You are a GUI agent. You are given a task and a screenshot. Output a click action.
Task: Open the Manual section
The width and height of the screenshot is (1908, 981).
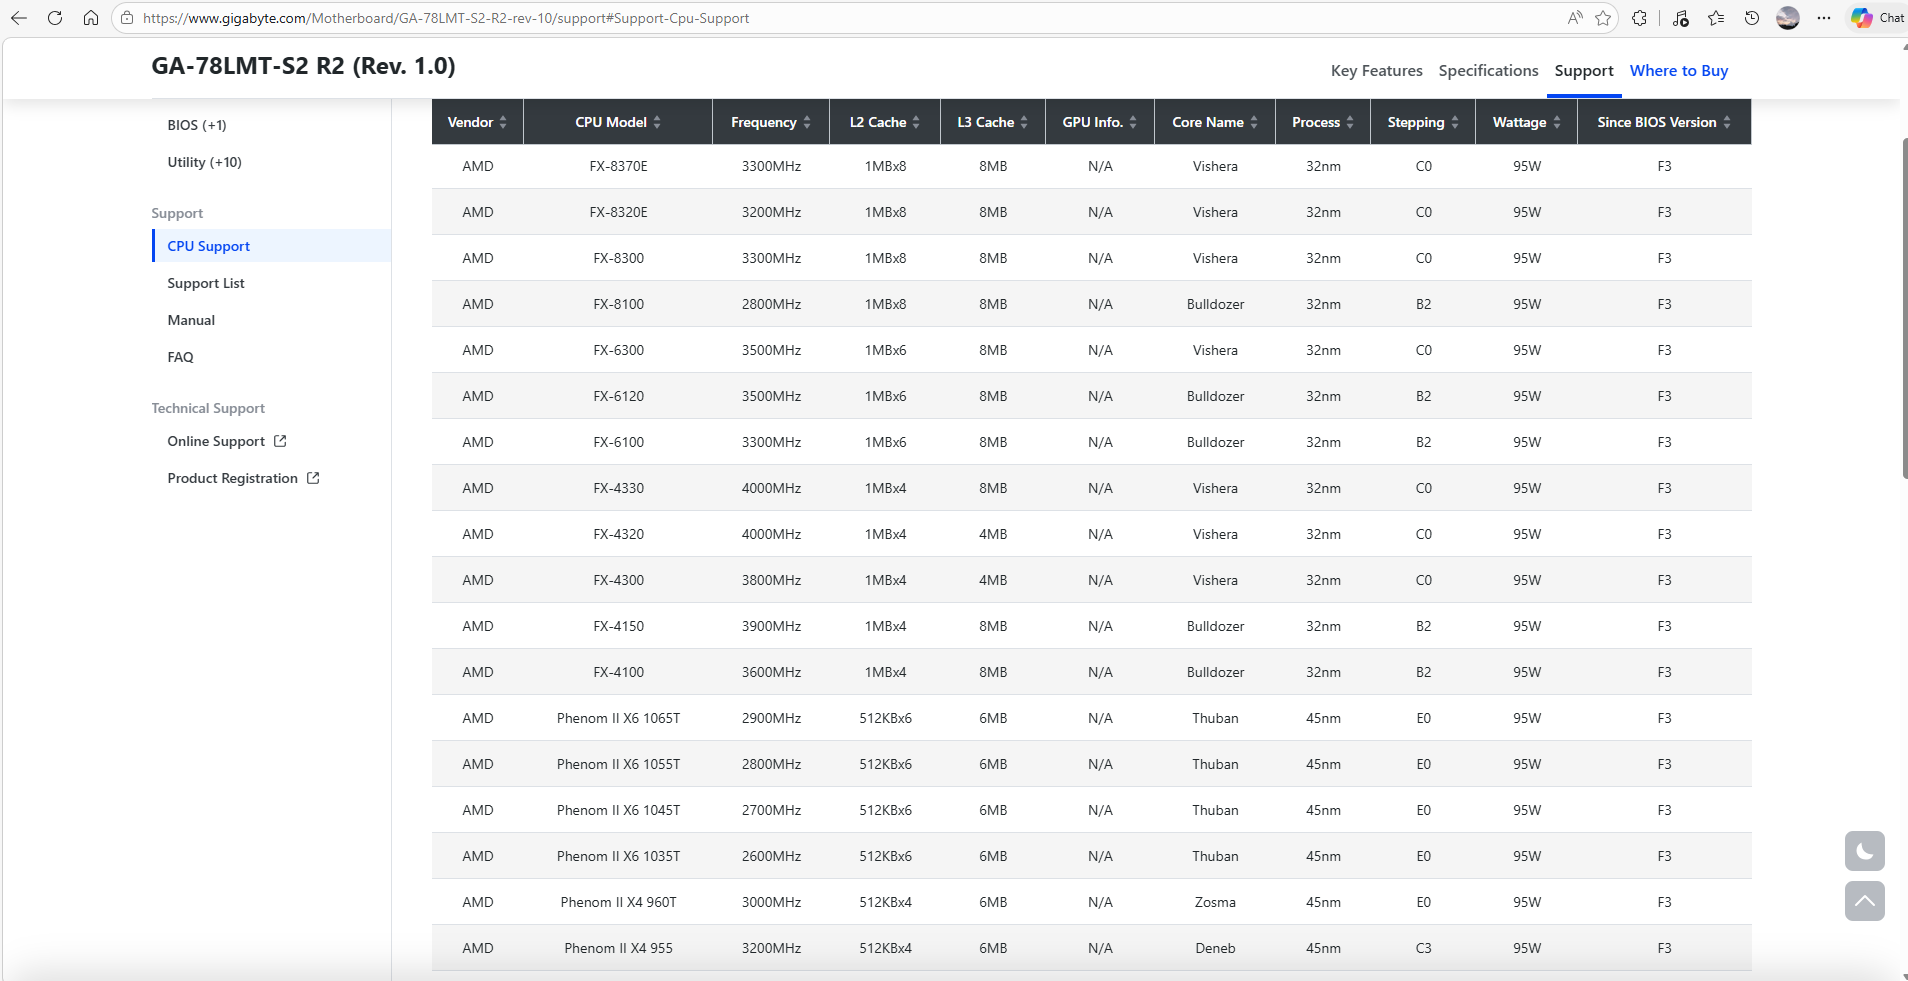coord(191,320)
